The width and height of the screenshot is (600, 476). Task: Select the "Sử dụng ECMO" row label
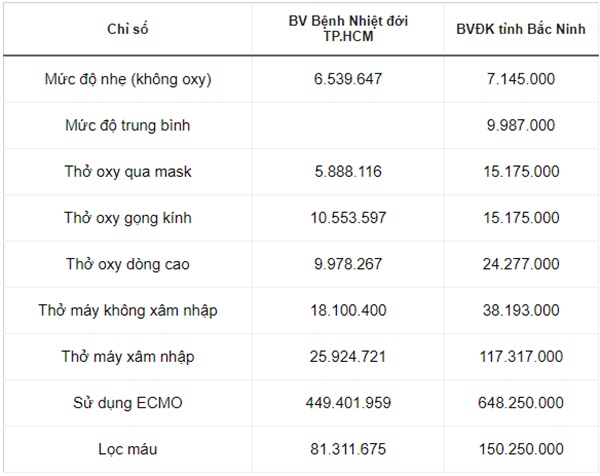(x=127, y=403)
